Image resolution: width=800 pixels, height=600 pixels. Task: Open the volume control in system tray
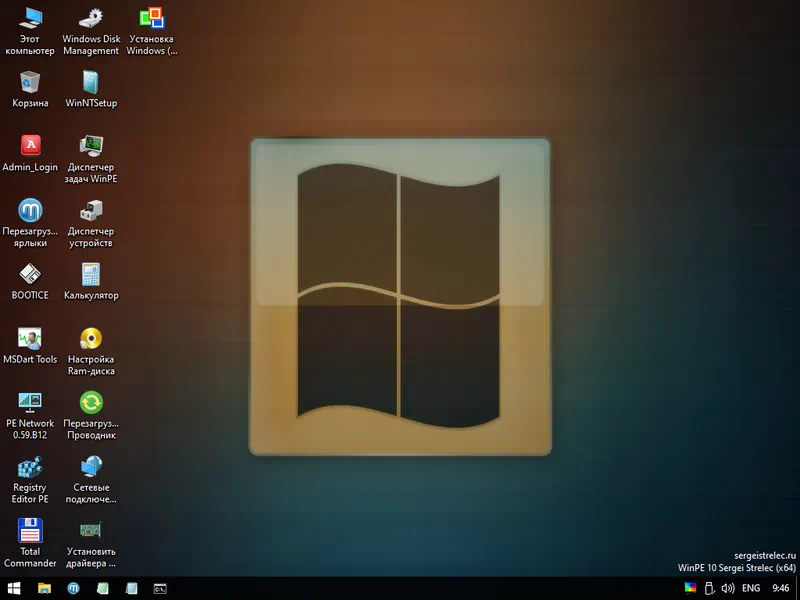[728, 588]
